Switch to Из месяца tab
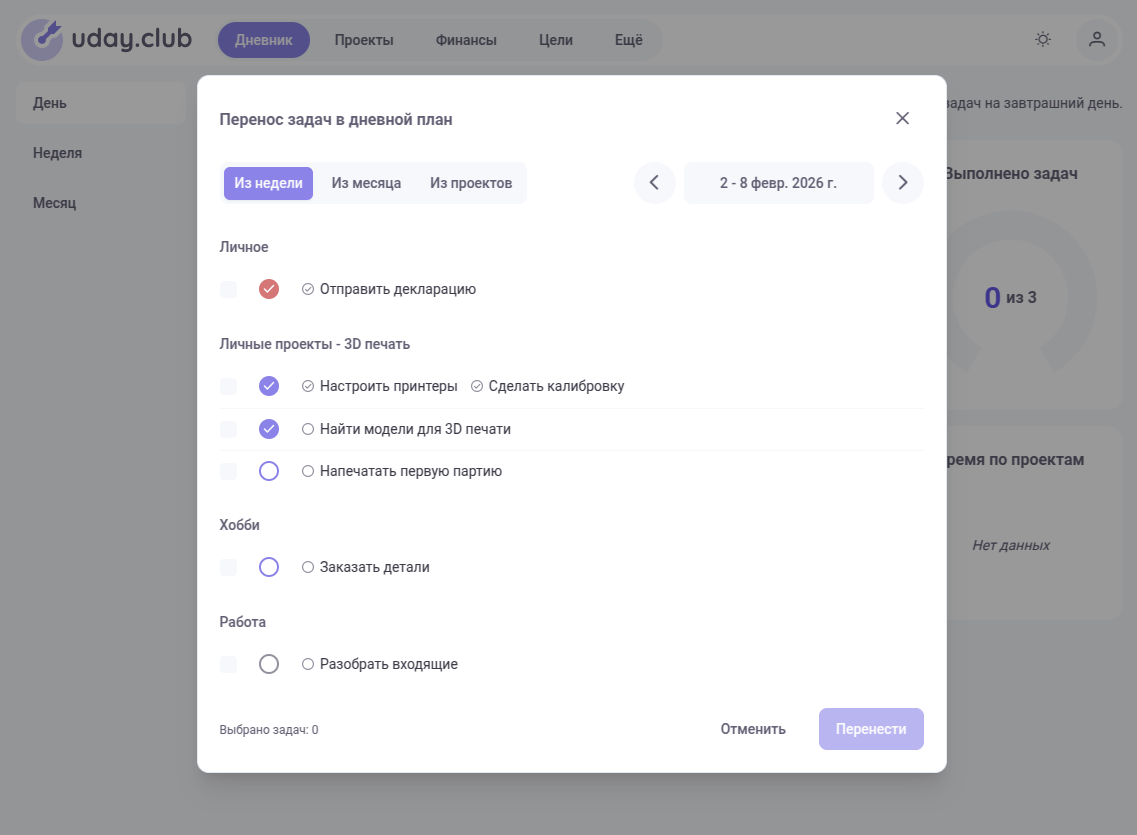This screenshot has height=835, width=1137. (366, 183)
